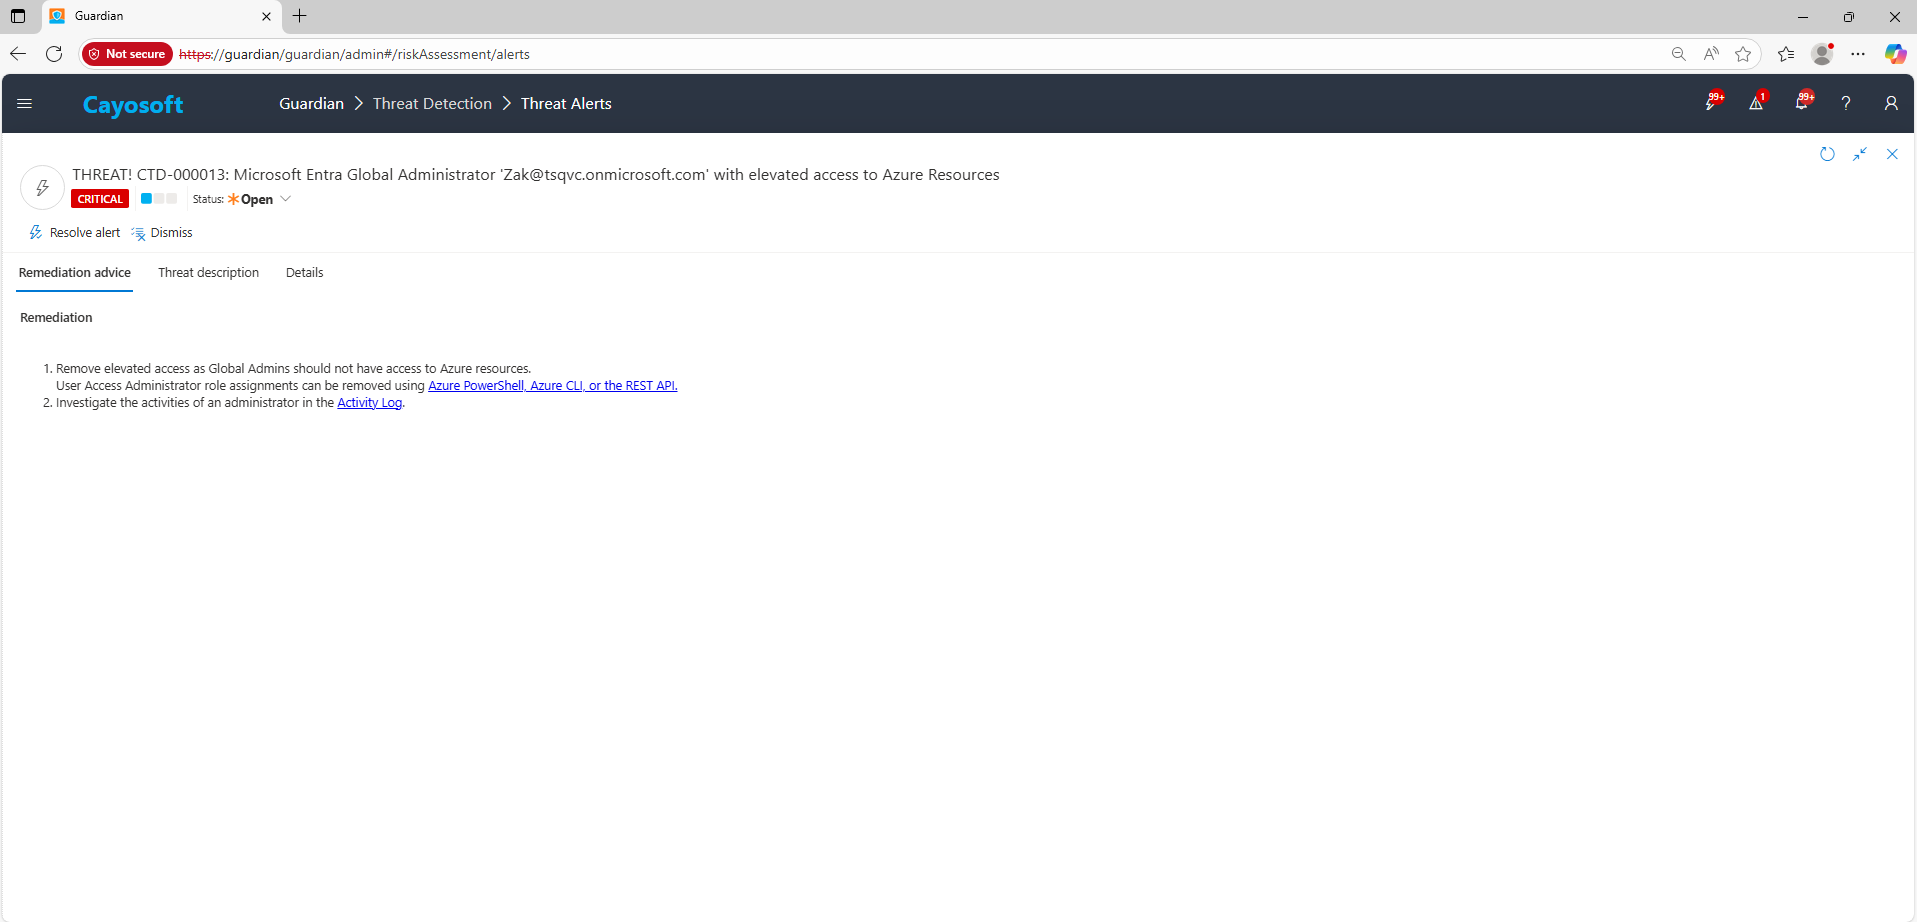
Task: Open the warning triangle alerts icon
Action: click(x=1756, y=103)
